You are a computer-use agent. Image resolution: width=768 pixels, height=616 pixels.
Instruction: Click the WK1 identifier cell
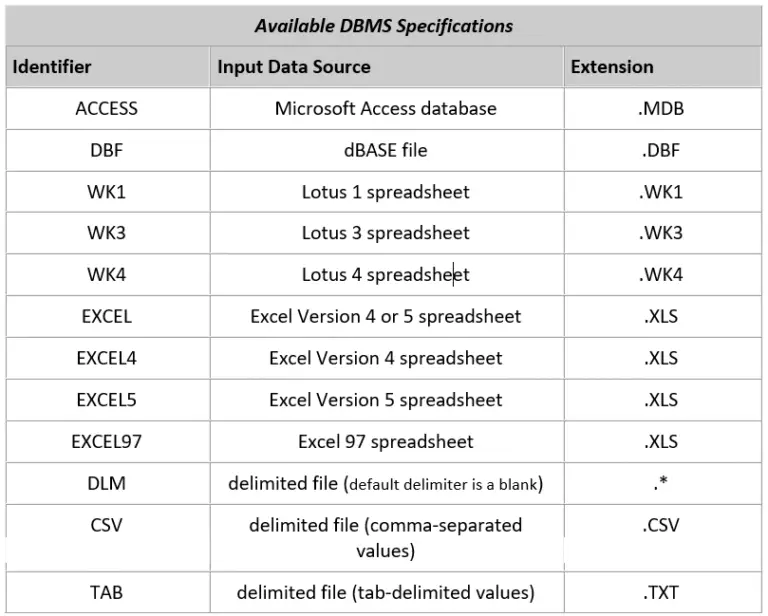pyautogui.click(x=106, y=191)
